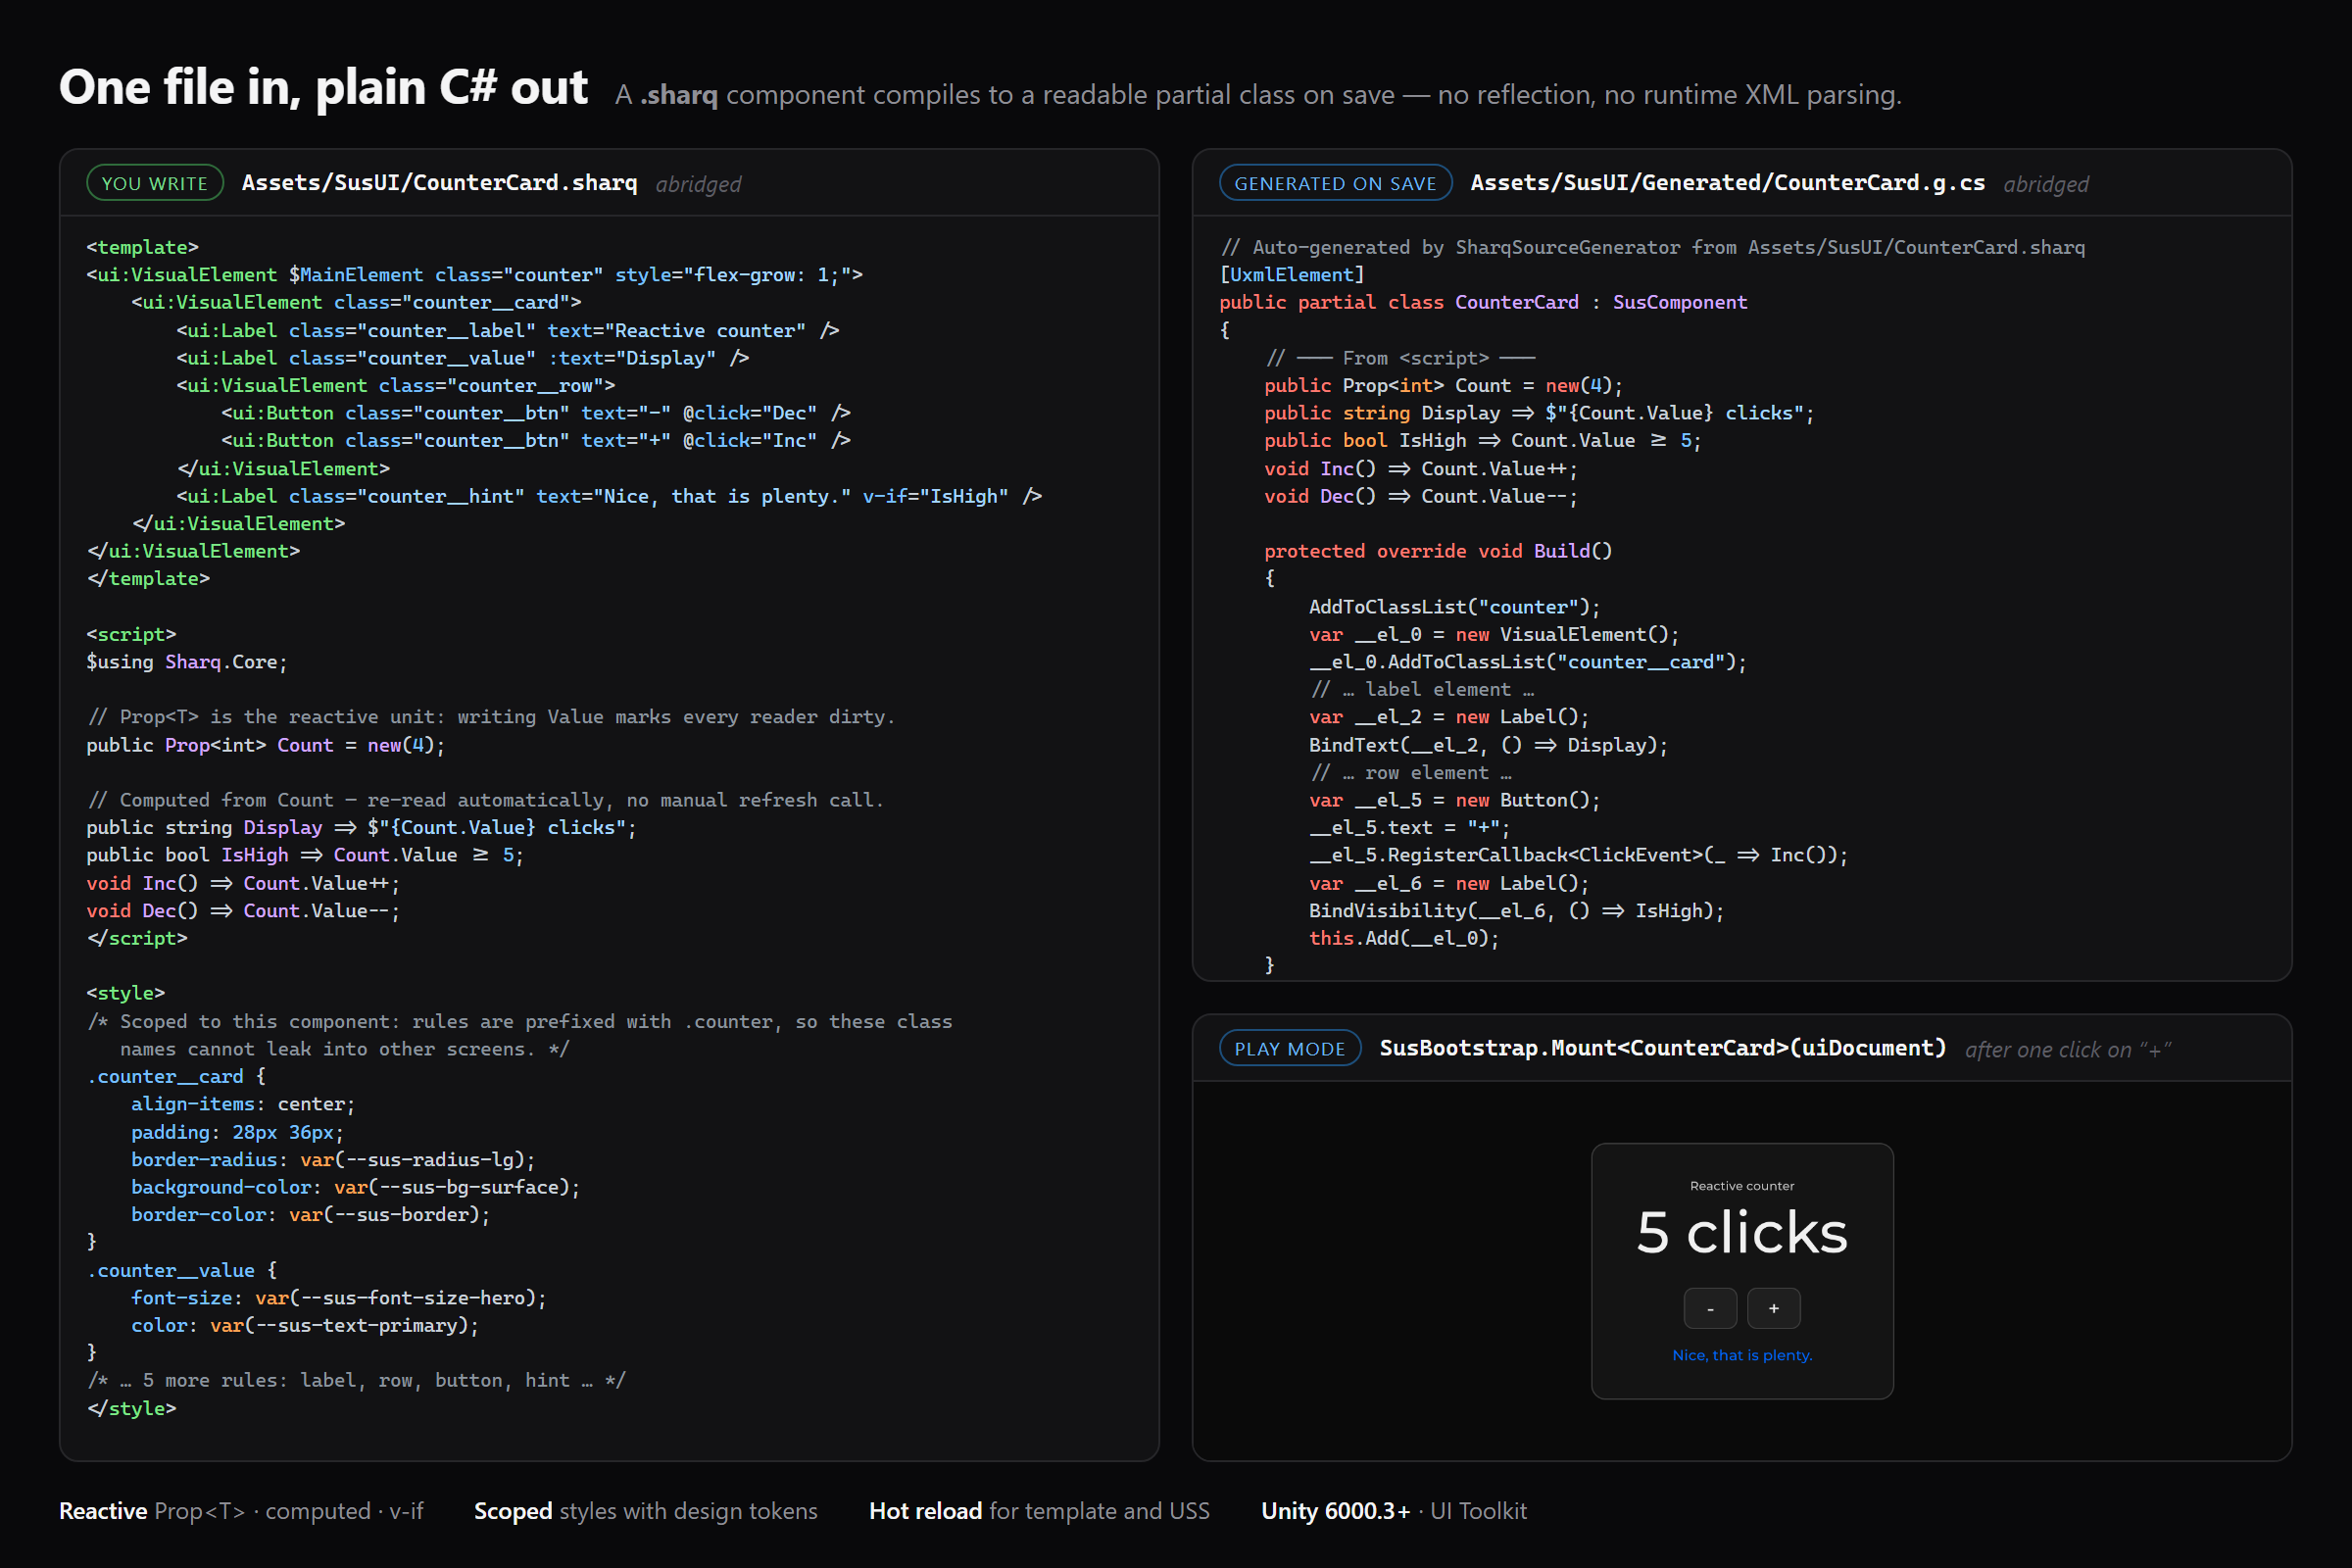The width and height of the screenshot is (2352, 1568).
Task: Click the word 'abridged' beside CounterCard.g.cs
Action: [2047, 184]
